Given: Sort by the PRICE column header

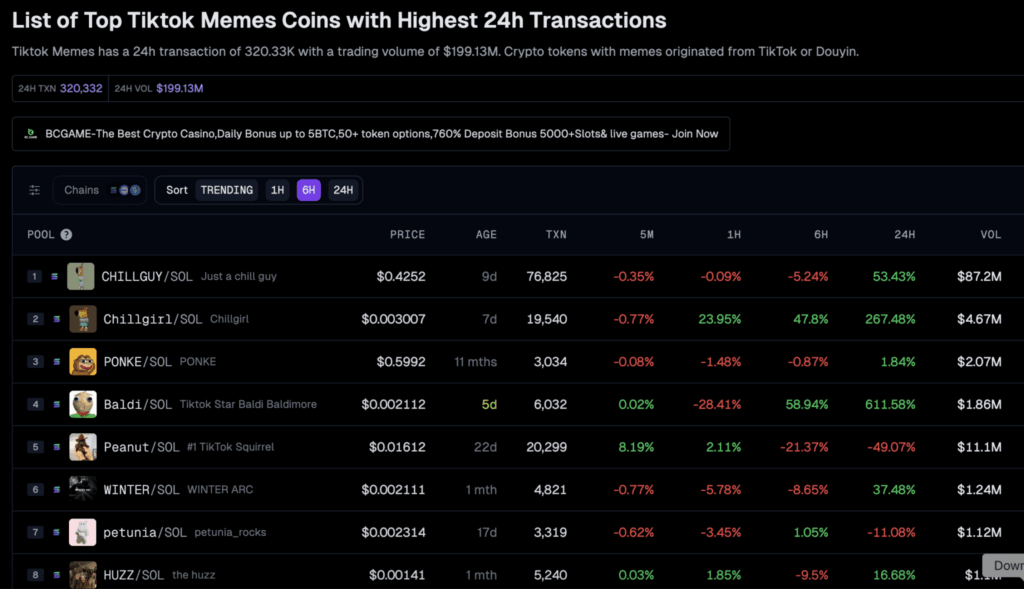Looking at the screenshot, I should coord(407,234).
